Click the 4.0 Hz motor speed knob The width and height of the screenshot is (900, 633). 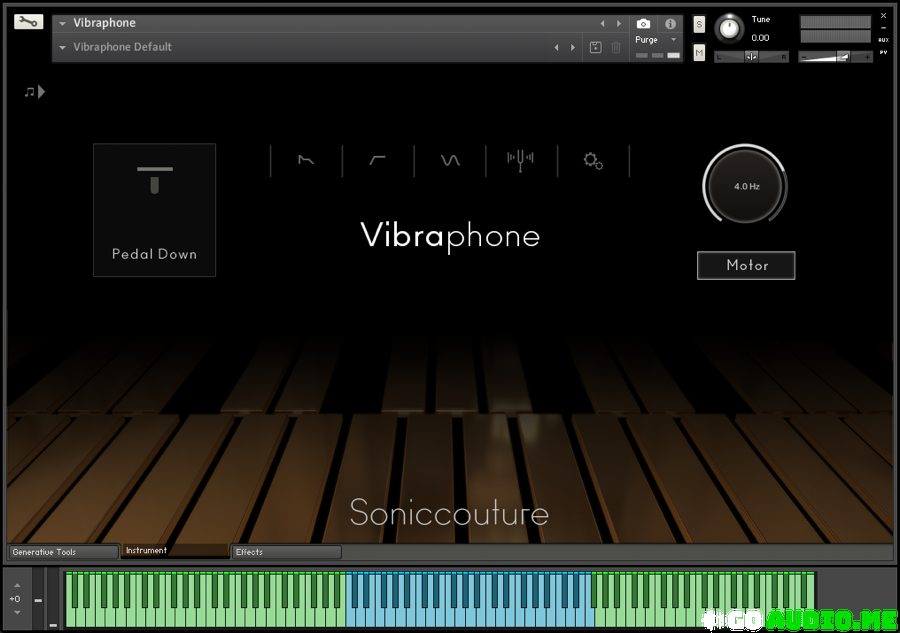[746, 187]
